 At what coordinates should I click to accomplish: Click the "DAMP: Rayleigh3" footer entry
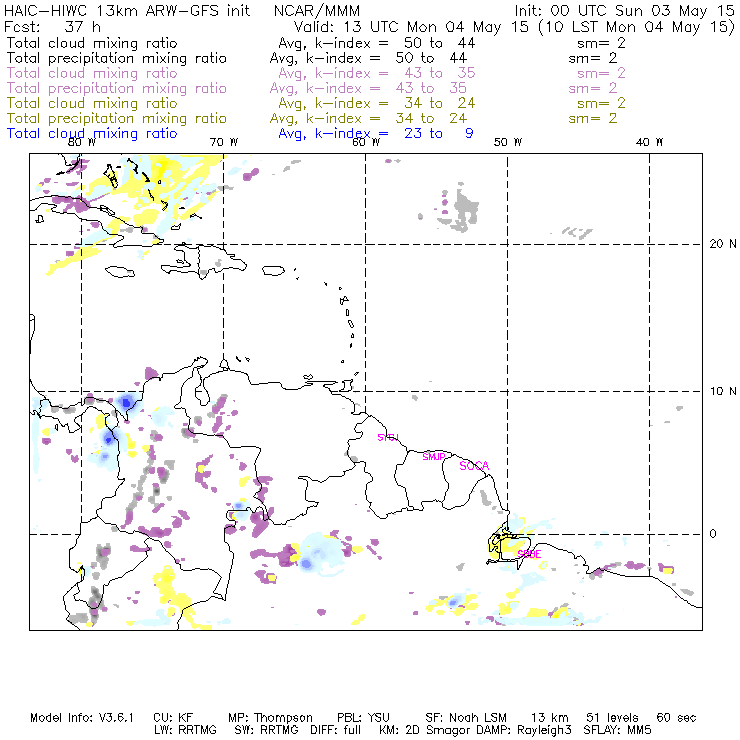[x=524, y=730]
